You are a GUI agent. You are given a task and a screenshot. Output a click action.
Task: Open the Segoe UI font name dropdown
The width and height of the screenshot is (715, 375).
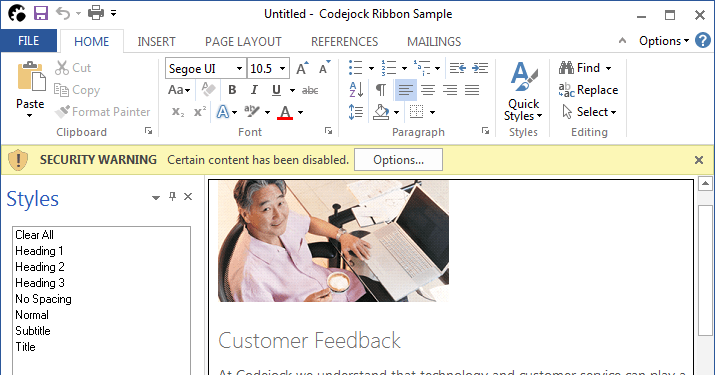(x=239, y=68)
